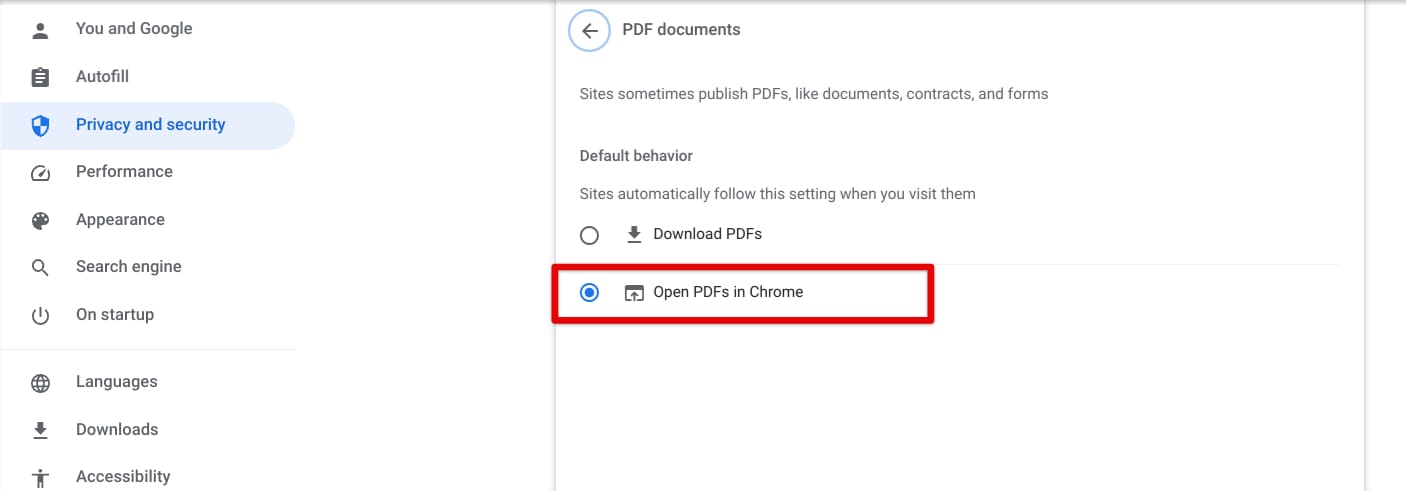Click the Performance gauge icon
1406x491 pixels.
tap(40, 173)
